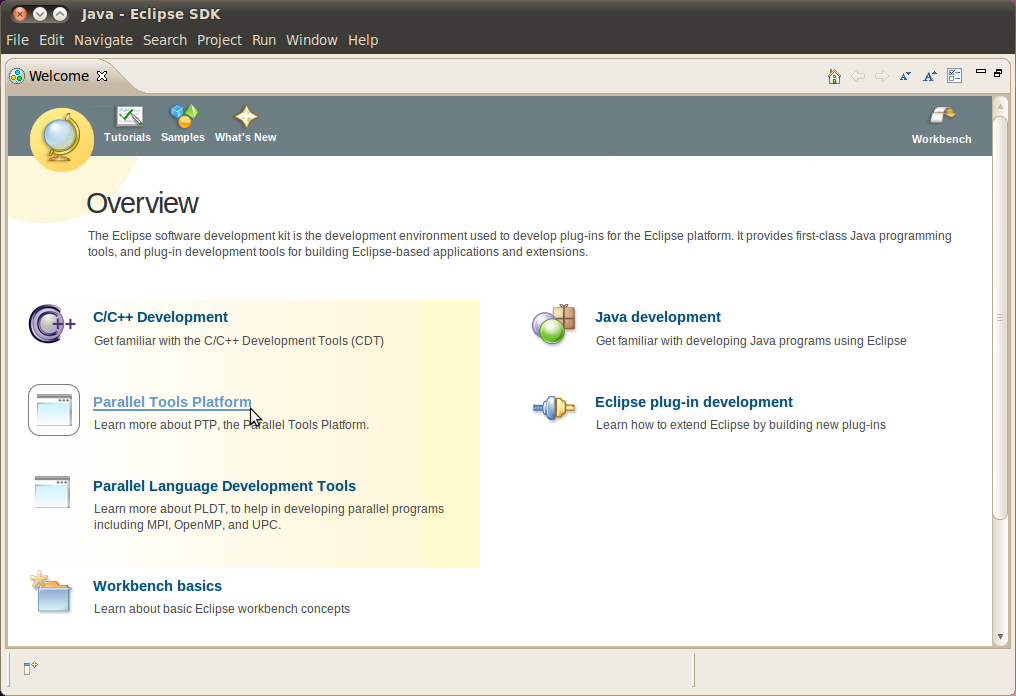Screen dimensions: 1016x696
Task: Open Parallel Language Development Tools link
Action: click(224, 486)
